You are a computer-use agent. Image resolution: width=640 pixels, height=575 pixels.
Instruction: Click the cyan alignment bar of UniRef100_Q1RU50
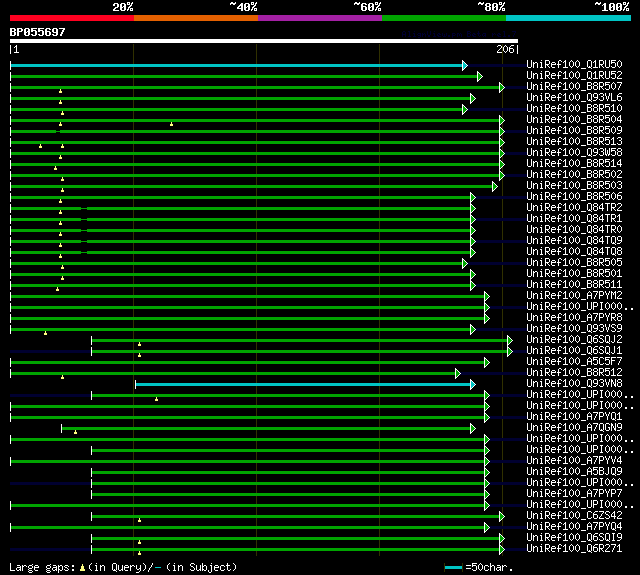pyautogui.click(x=236, y=65)
